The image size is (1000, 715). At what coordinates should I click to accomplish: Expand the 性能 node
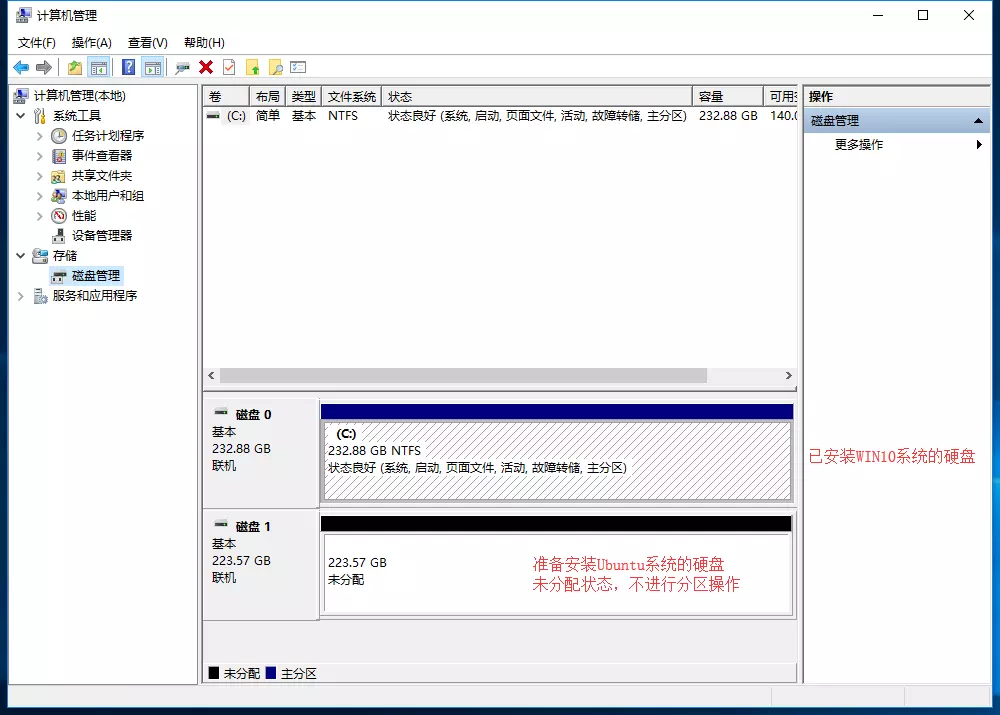coord(40,216)
